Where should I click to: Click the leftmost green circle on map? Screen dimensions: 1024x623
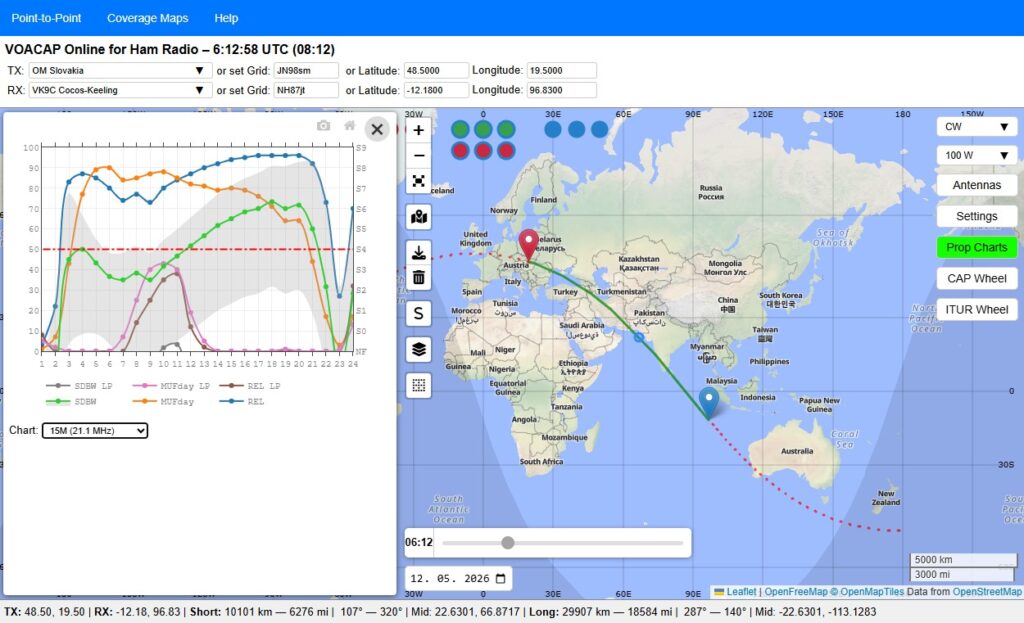coord(460,129)
